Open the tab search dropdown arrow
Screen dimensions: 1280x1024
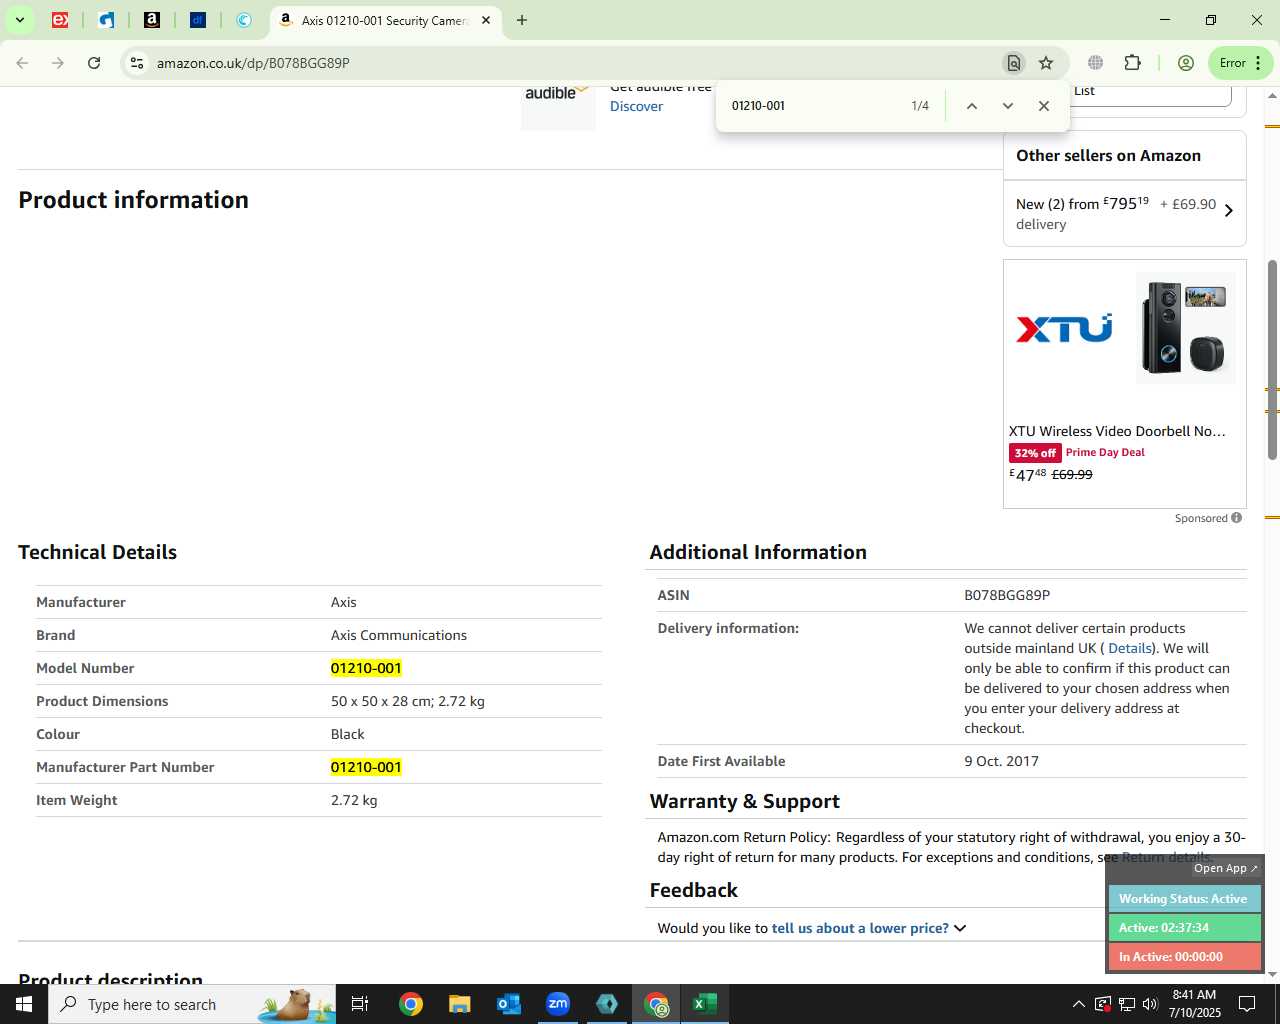point(19,20)
